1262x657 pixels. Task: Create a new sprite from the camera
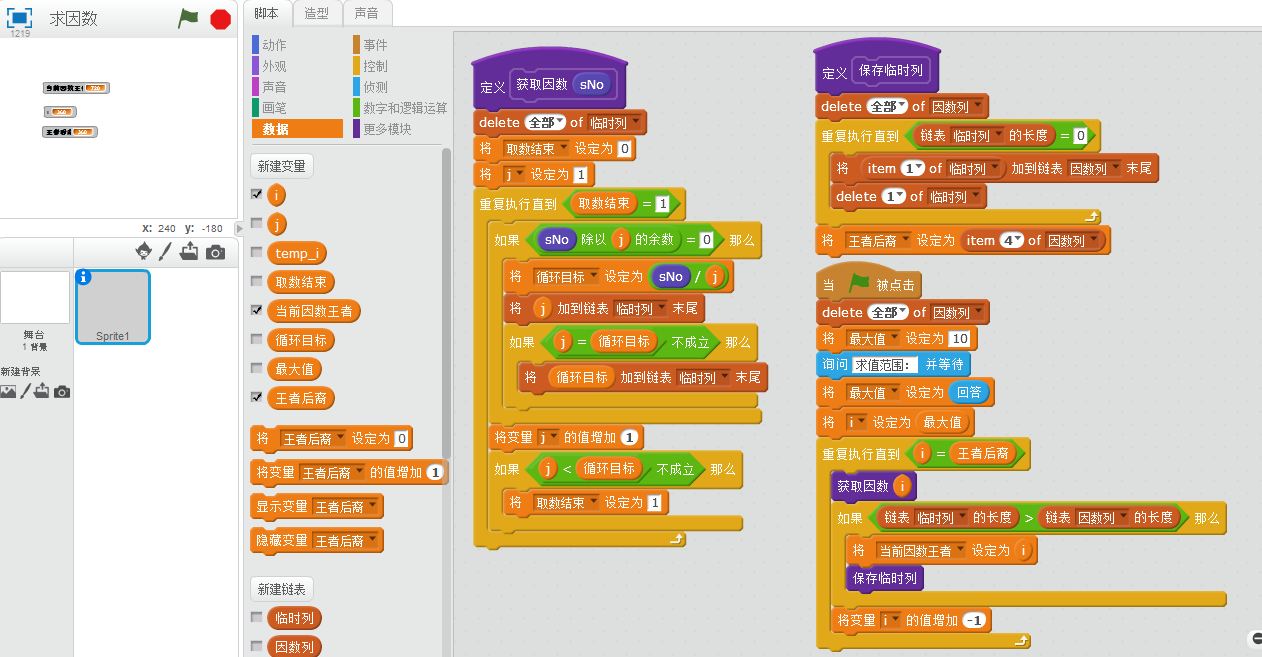pyautogui.click(x=215, y=253)
